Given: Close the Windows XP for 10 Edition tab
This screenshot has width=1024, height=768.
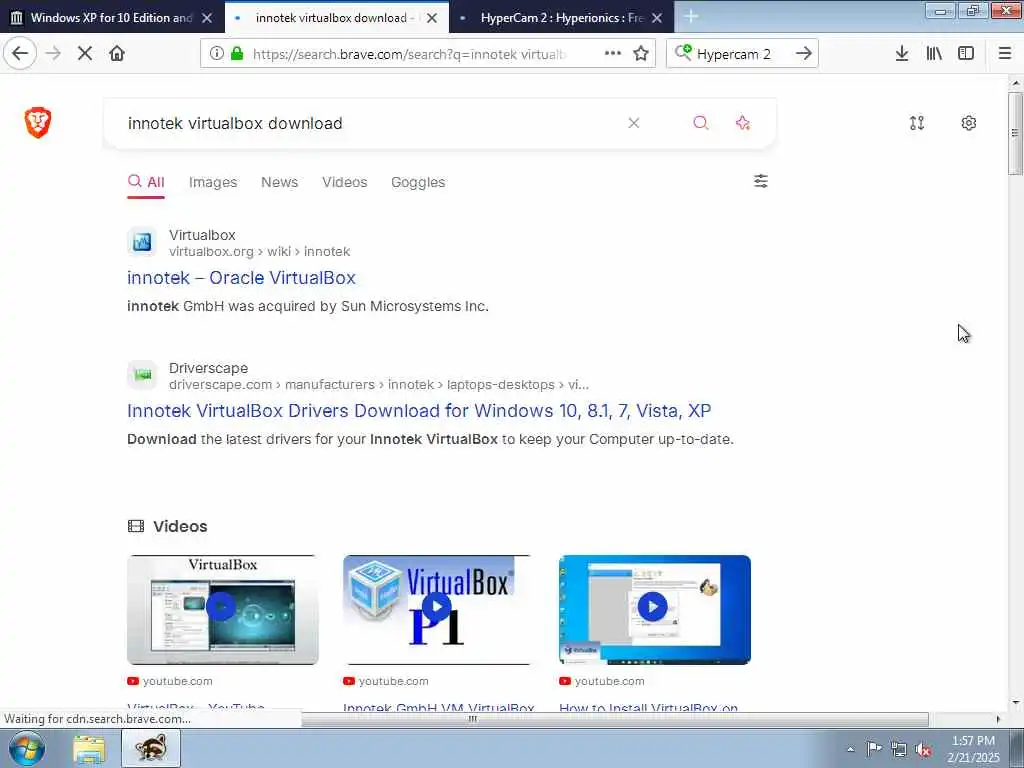Looking at the screenshot, I should pyautogui.click(x=207, y=18).
